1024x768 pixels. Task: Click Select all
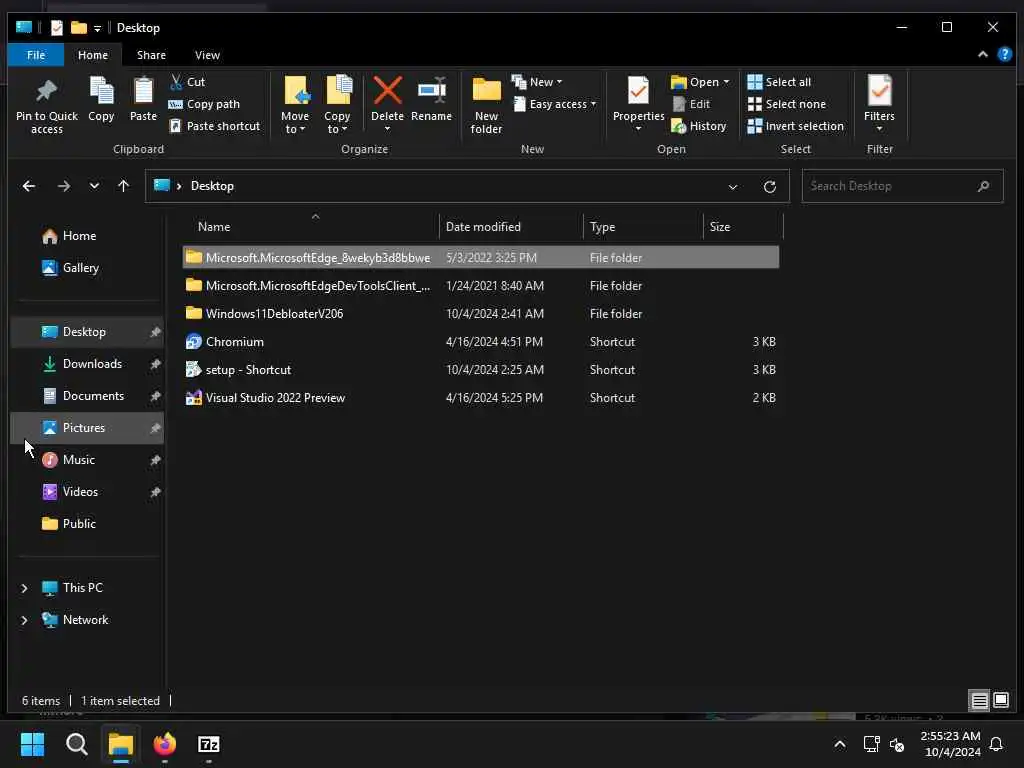tap(779, 82)
